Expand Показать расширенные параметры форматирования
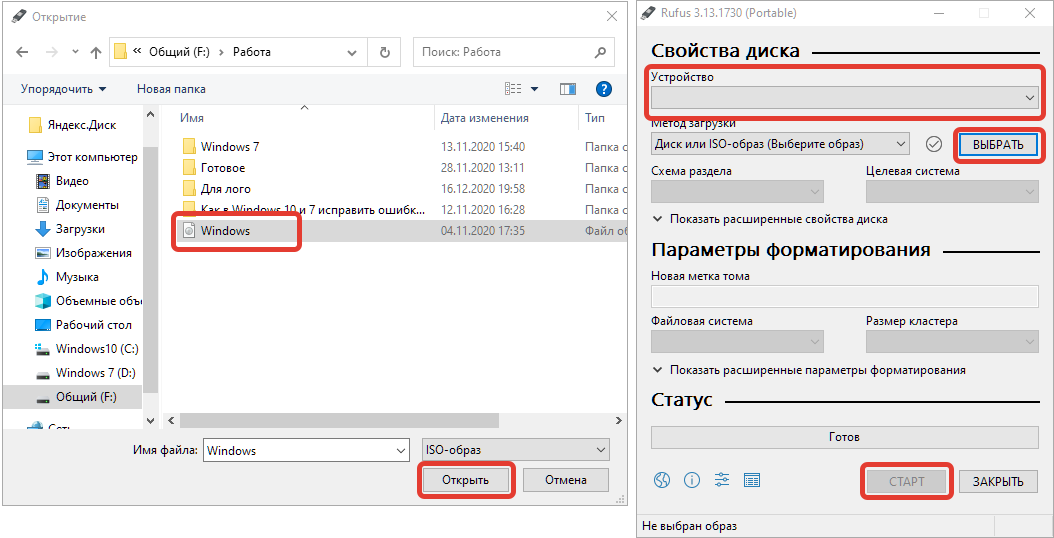 [x=809, y=370]
